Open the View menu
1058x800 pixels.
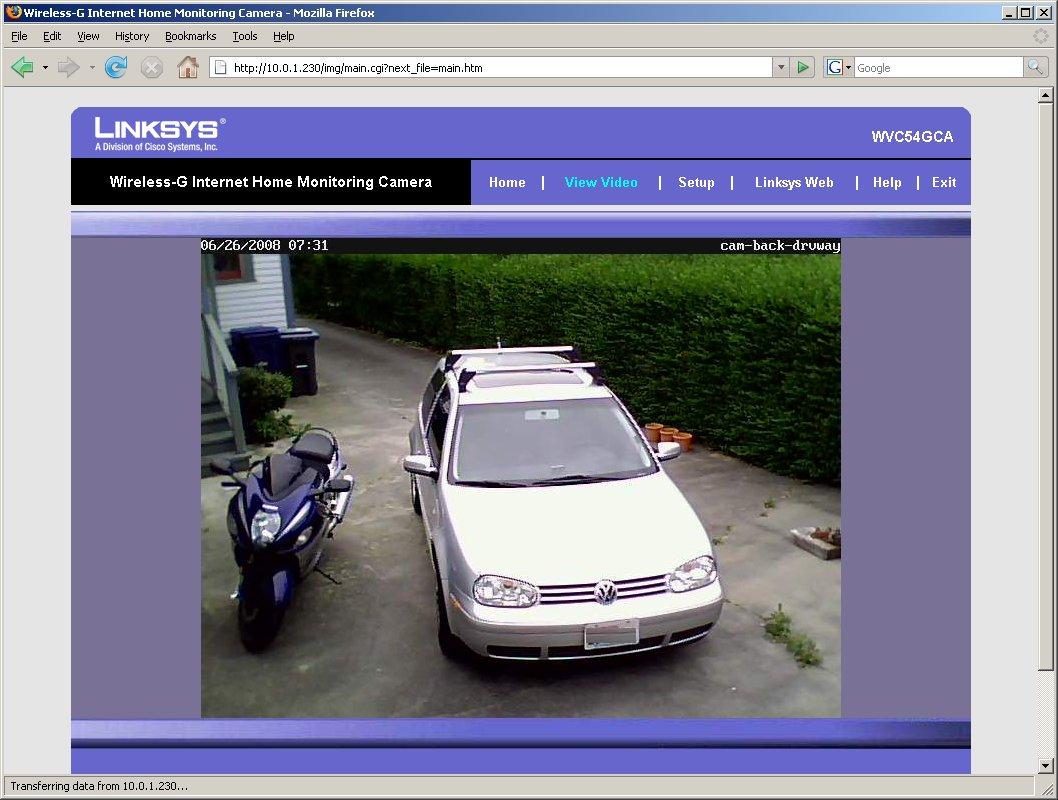[x=88, y=36]
